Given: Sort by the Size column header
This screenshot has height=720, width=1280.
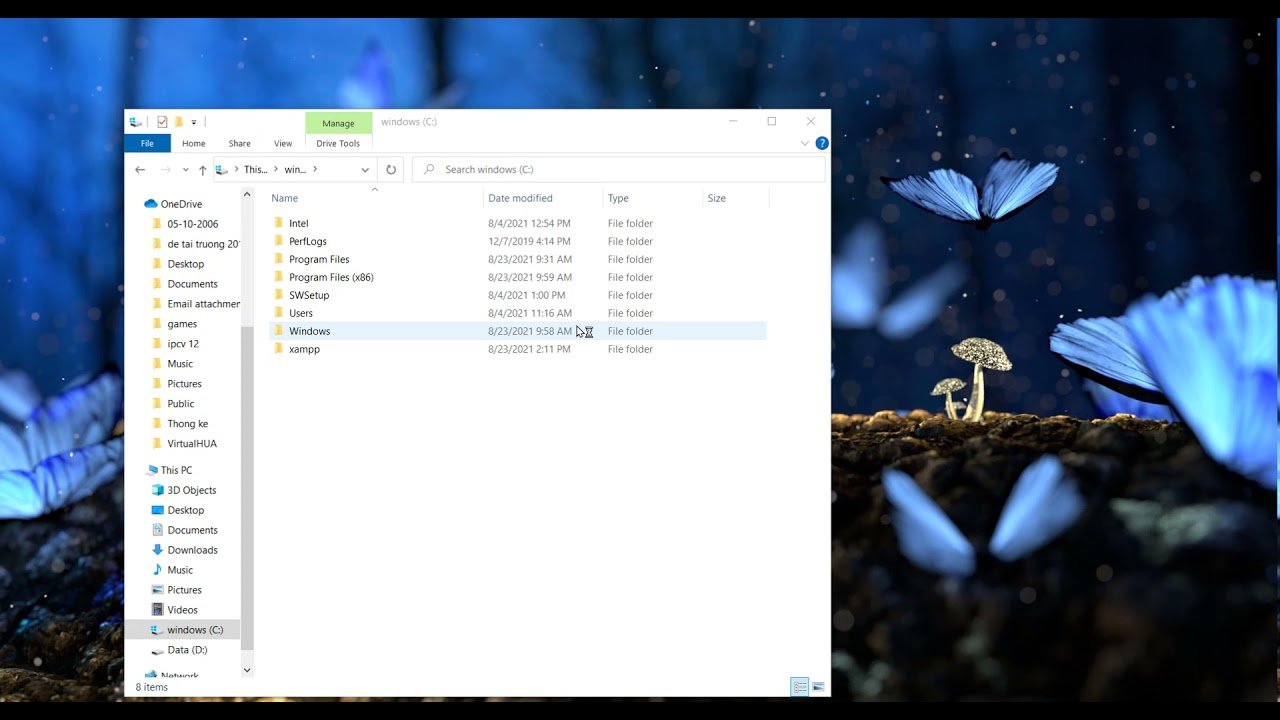Looking at the screenshot, I should coord(736,198).
